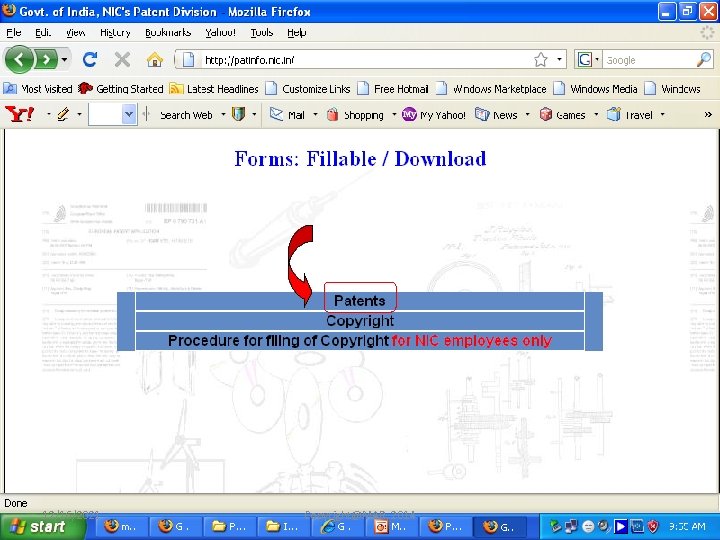Open Yahoo News toolbar button
The height and width of the screenshot is (540, 720).
496,115
